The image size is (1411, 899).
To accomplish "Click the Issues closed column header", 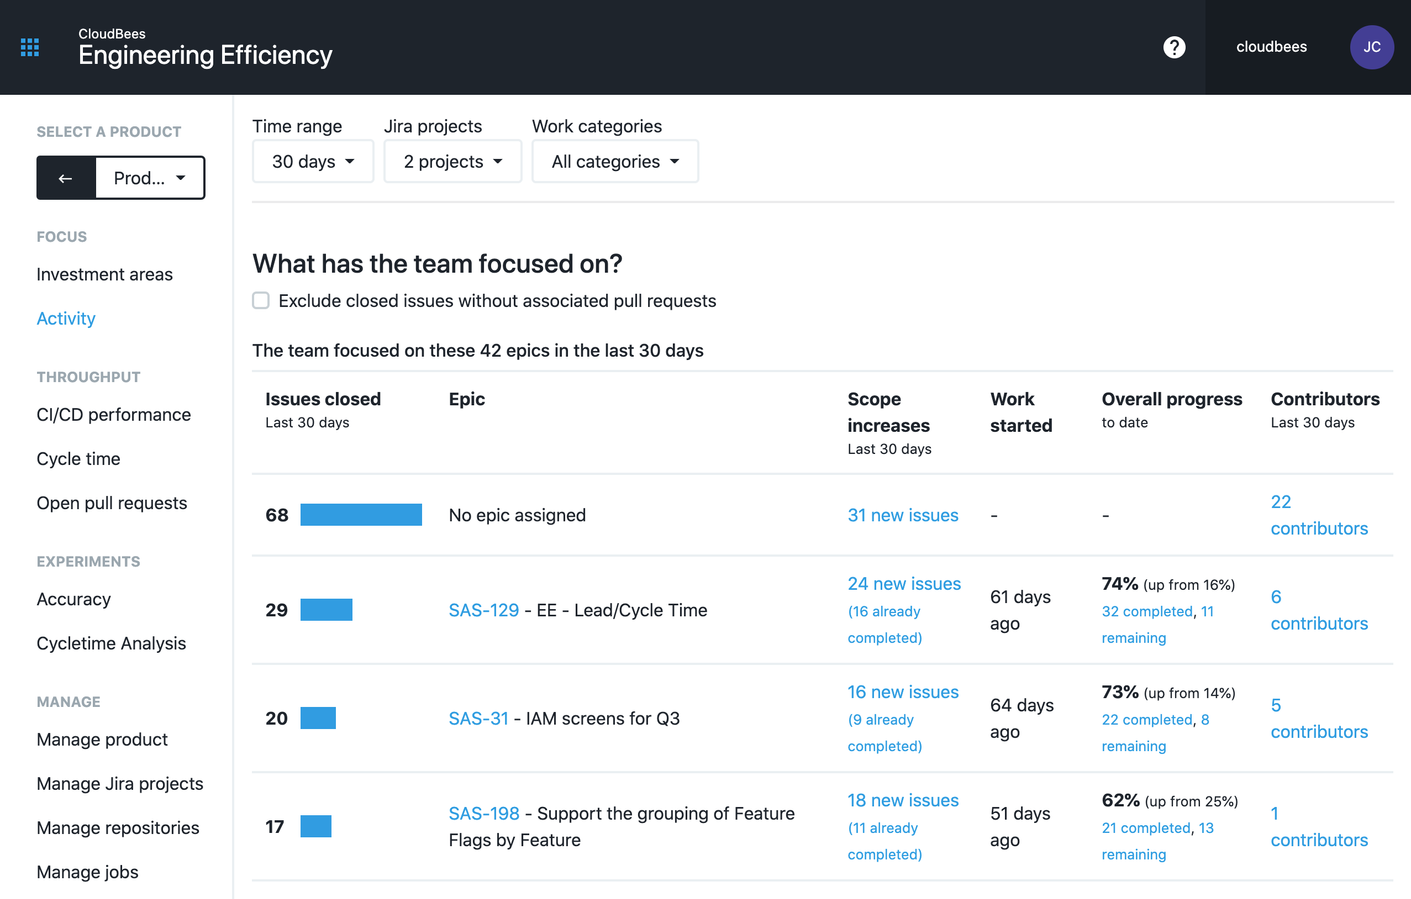I will point(323,399).
